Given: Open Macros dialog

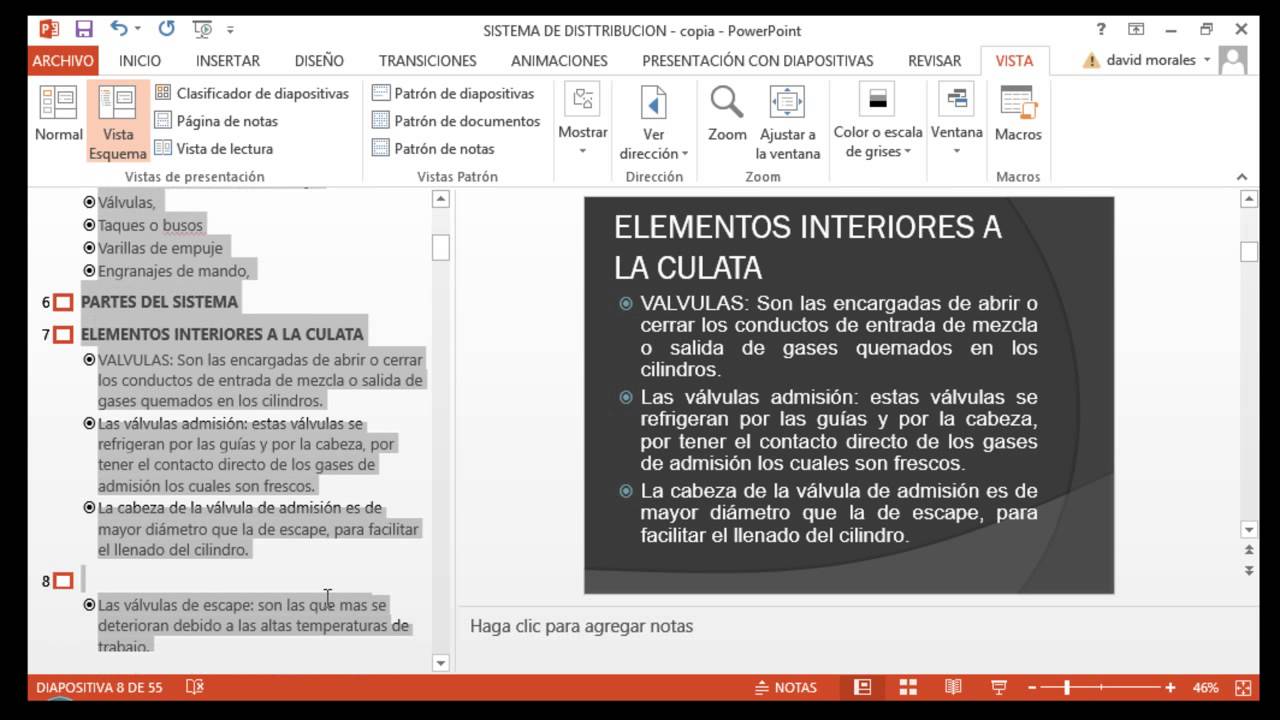Looking at the screenshot, I should [1018, 114].
